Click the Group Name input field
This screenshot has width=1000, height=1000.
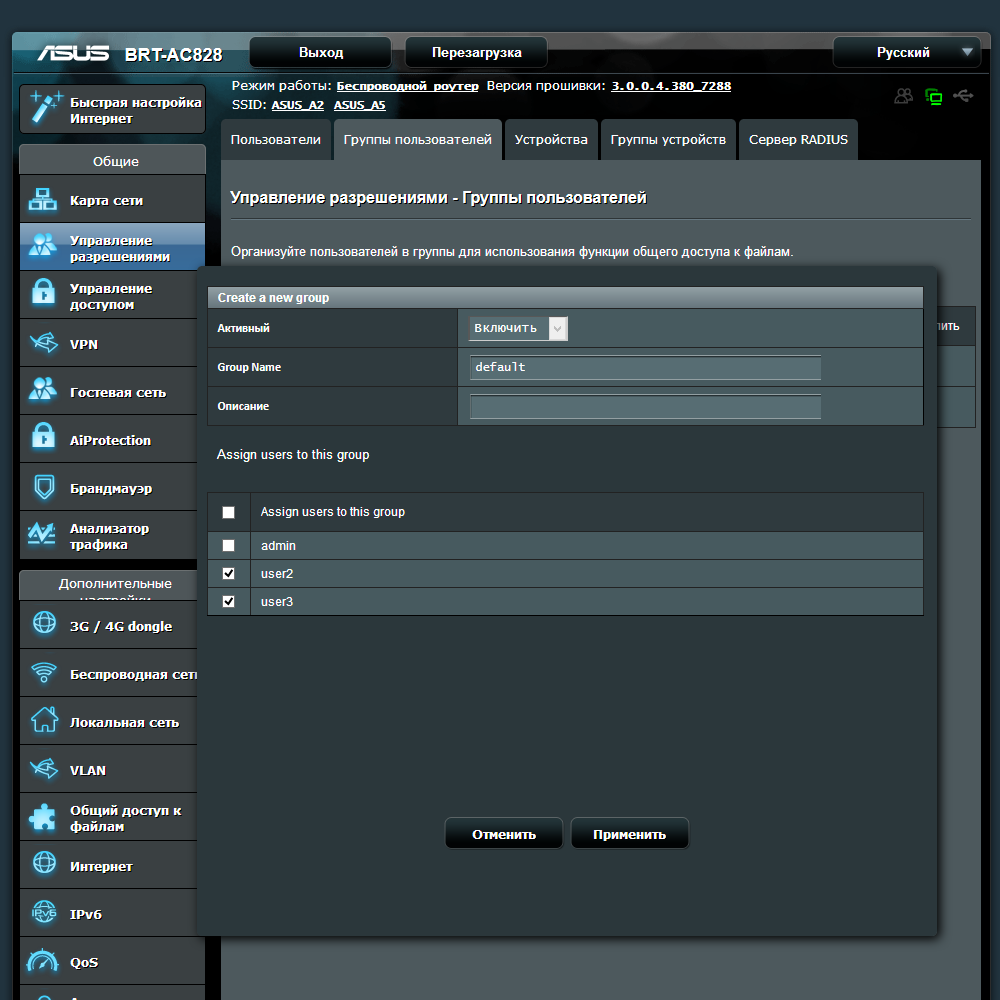pos(645,367)
